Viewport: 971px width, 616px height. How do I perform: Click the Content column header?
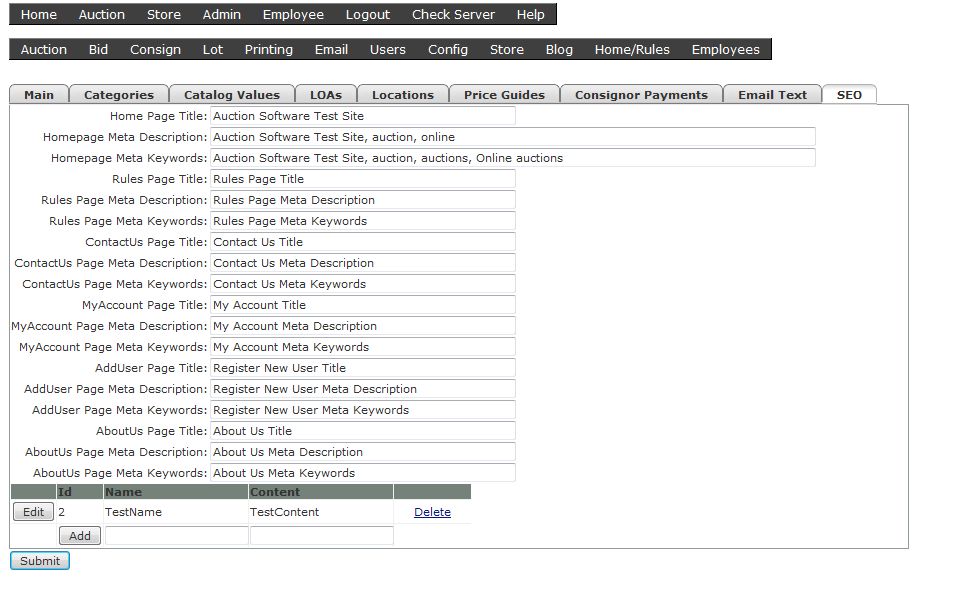tap(321, 492)
